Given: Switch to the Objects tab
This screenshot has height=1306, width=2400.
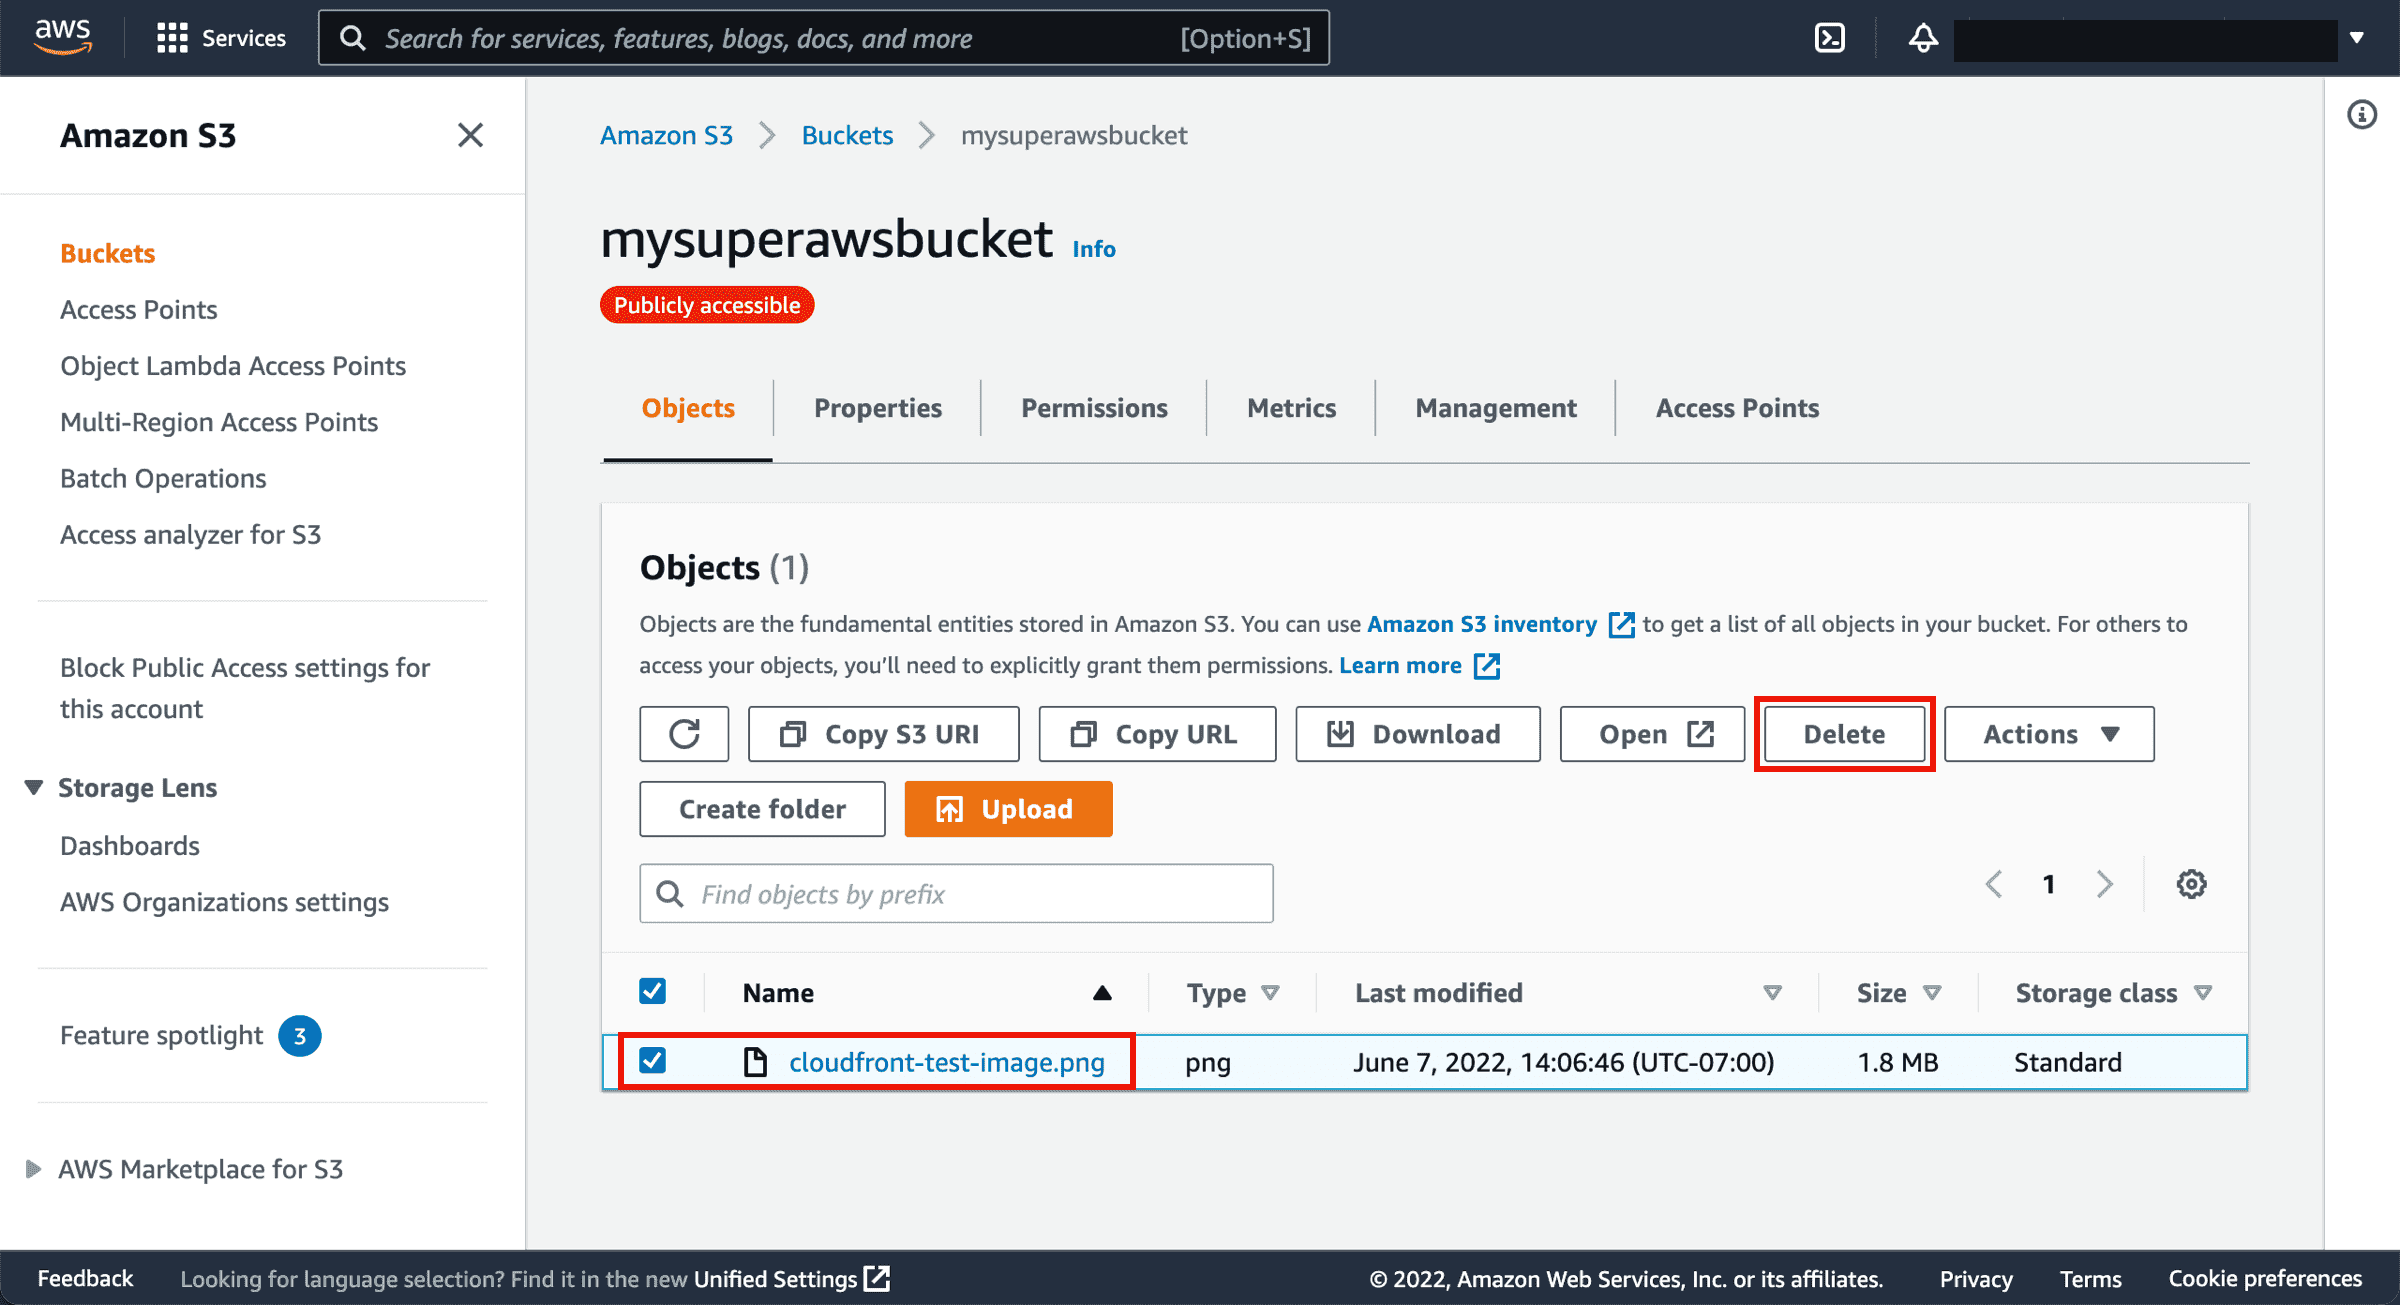Looking at the screenshot, I should (x=688, y=408).
